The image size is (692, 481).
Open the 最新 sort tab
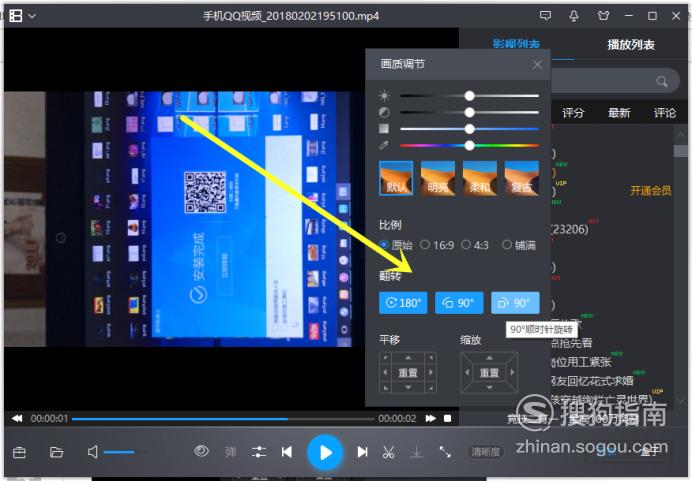[619, 113]
